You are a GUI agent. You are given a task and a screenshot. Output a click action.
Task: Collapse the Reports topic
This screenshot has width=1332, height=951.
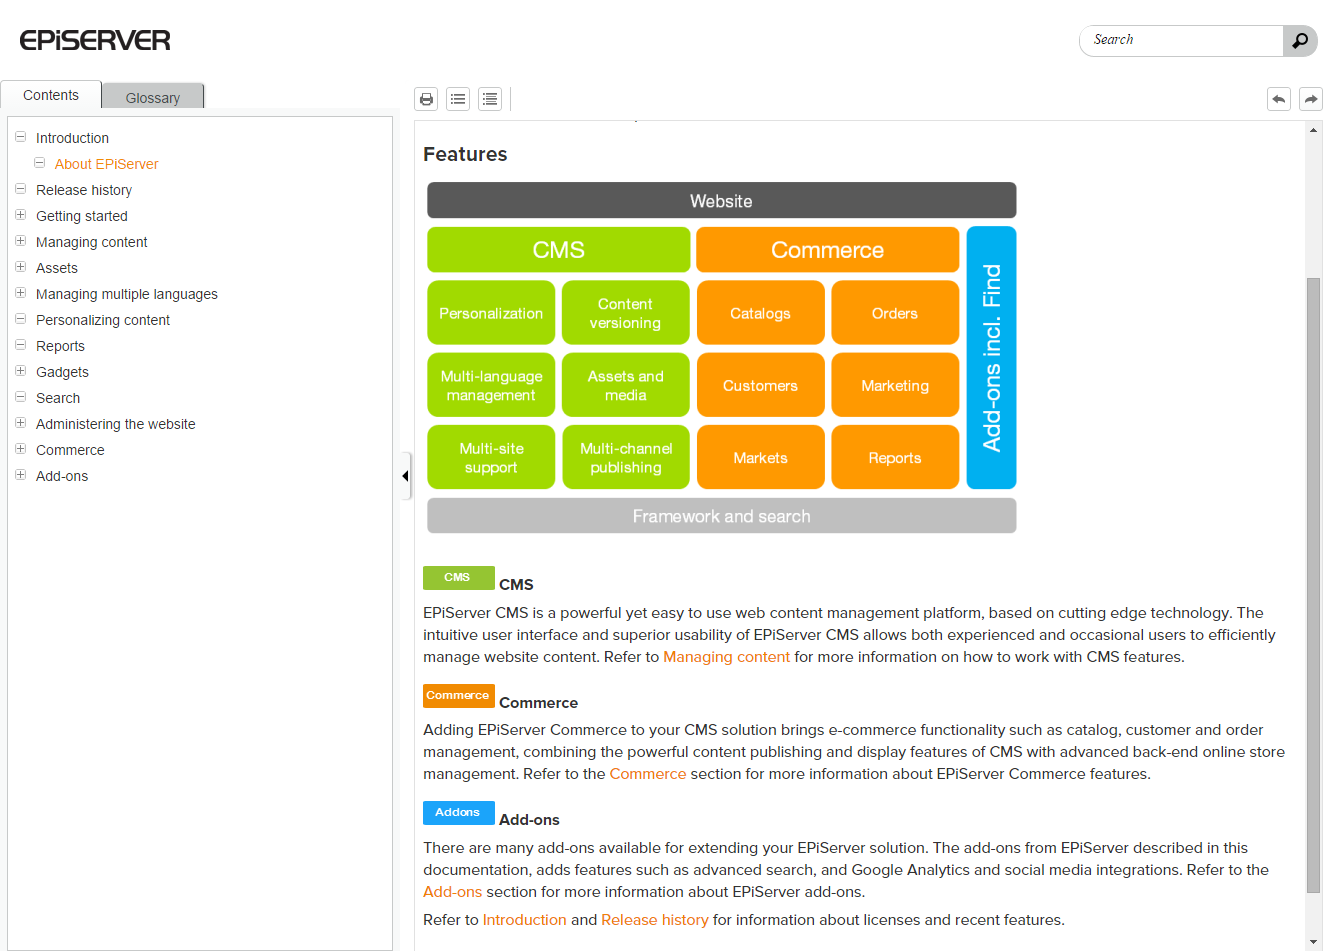(x=20, y=346)
